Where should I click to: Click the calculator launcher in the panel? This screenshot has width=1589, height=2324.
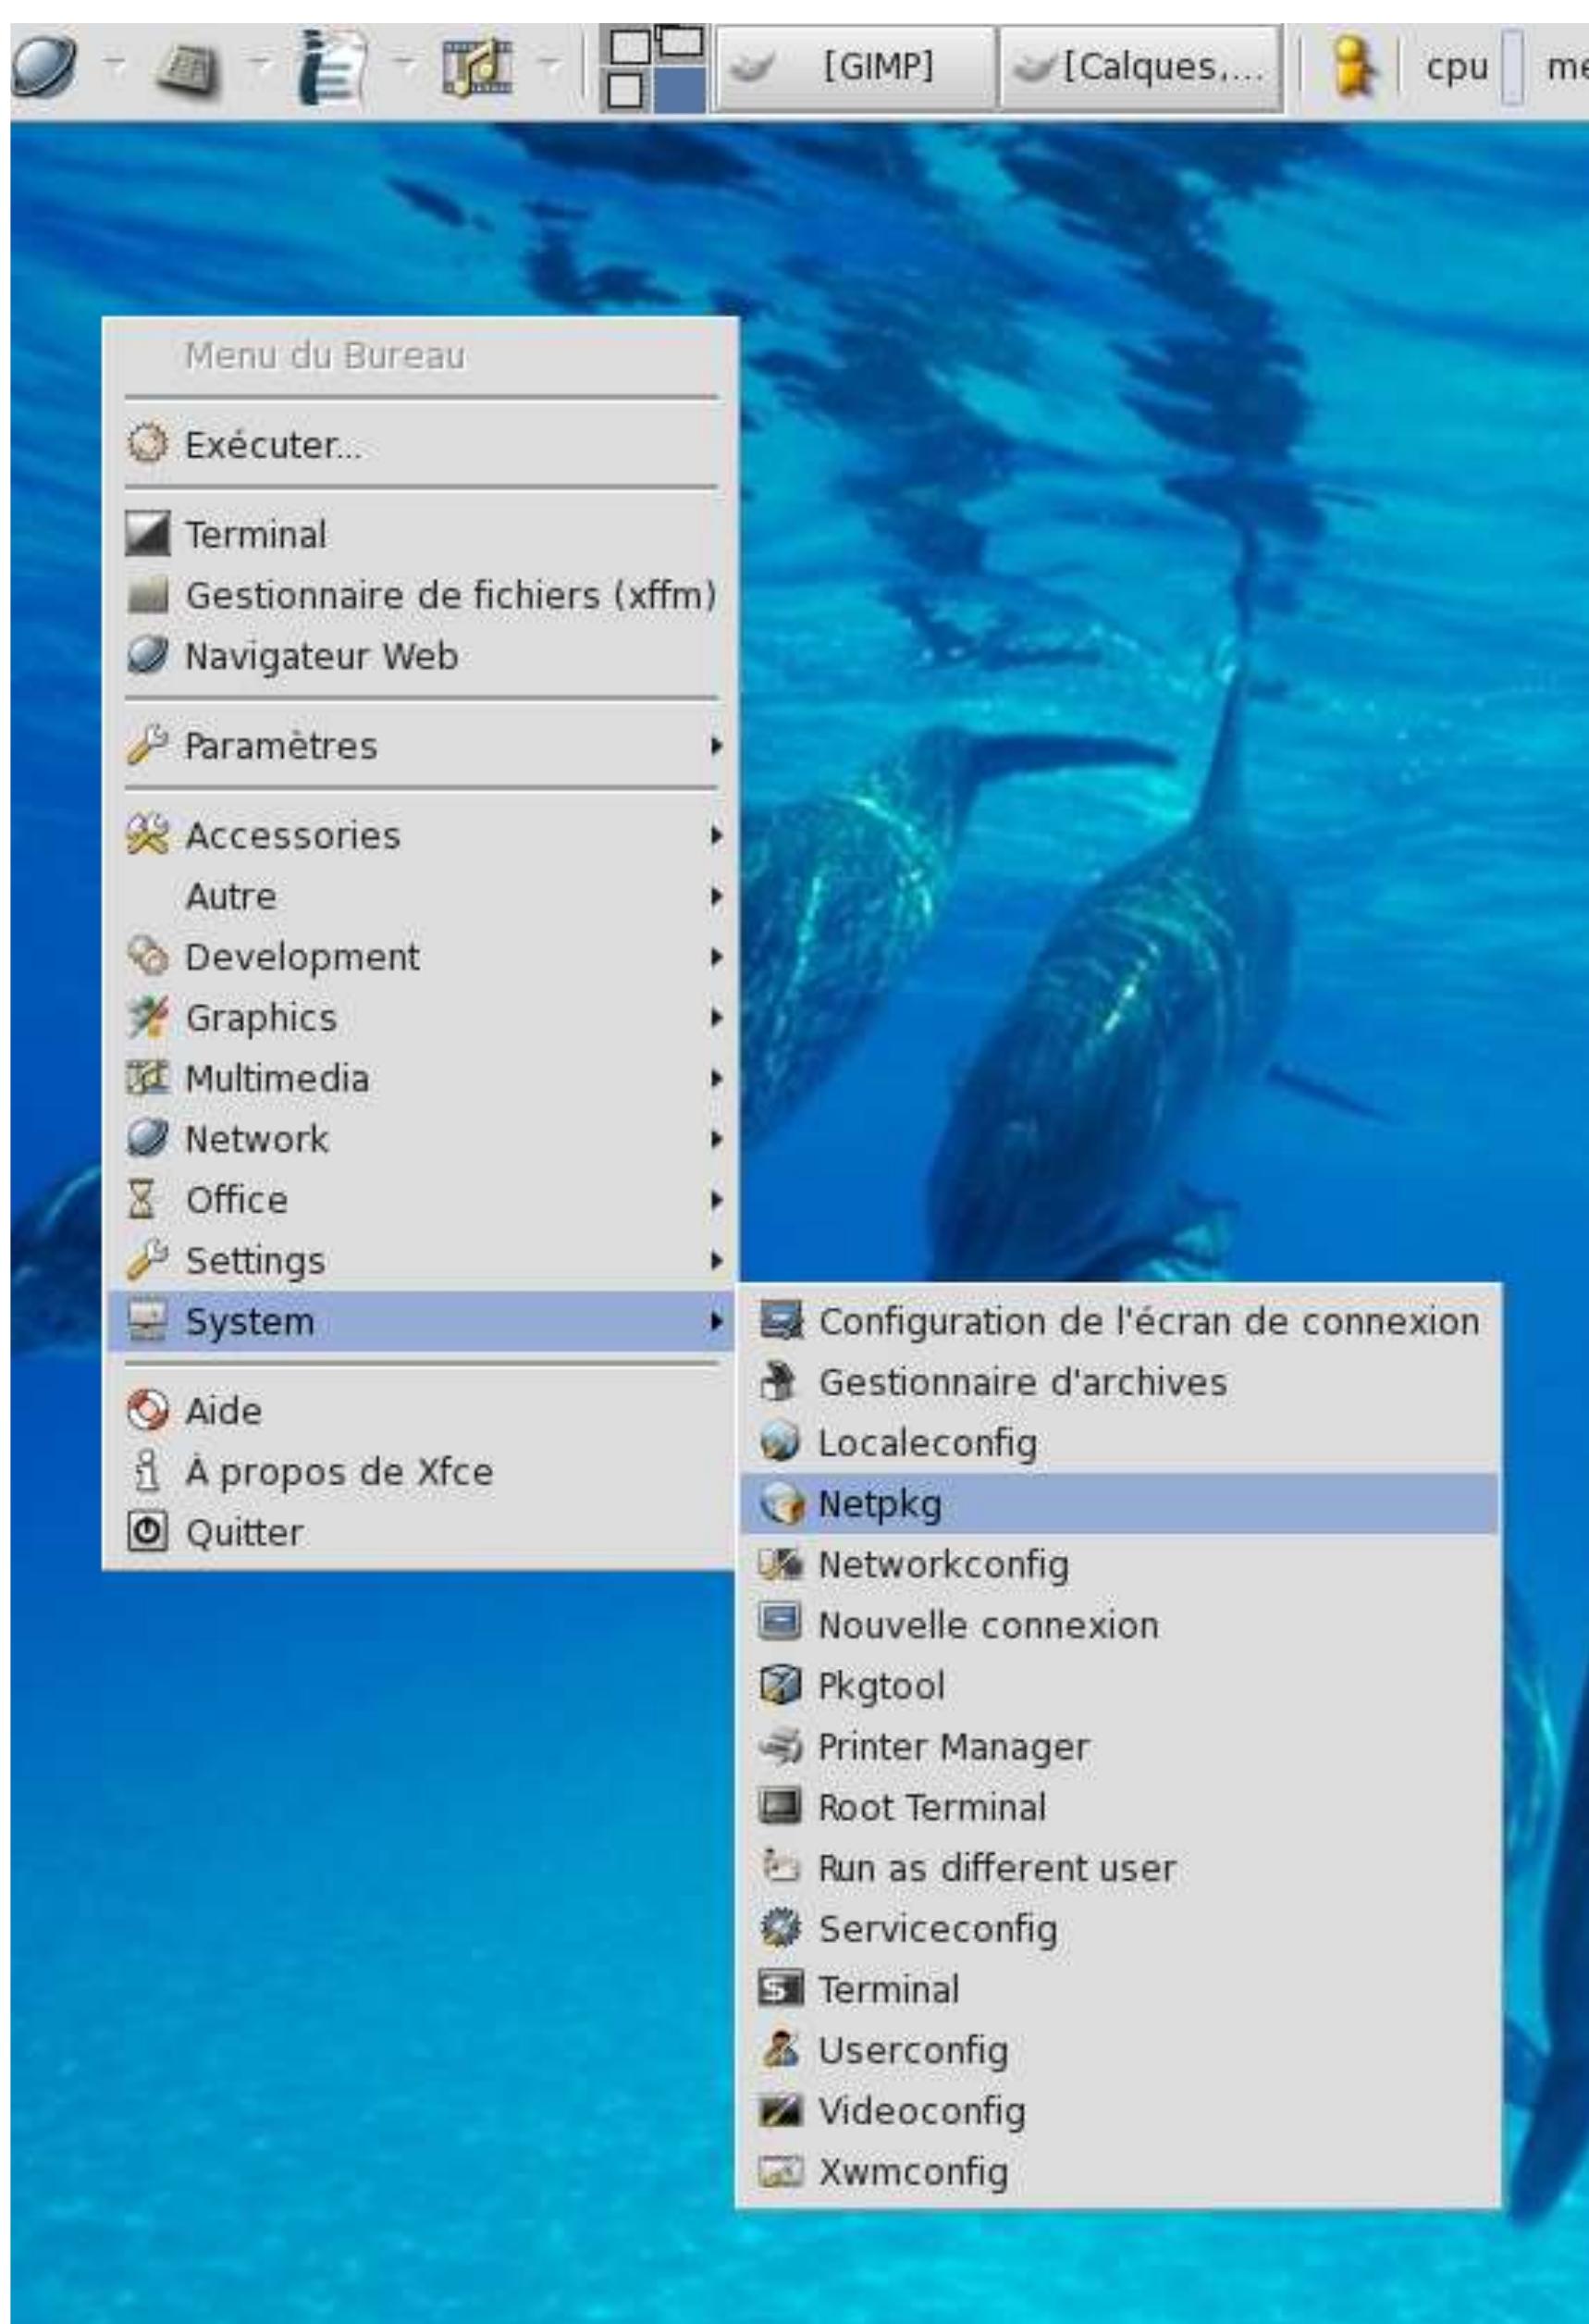click(x=187, y=66)
